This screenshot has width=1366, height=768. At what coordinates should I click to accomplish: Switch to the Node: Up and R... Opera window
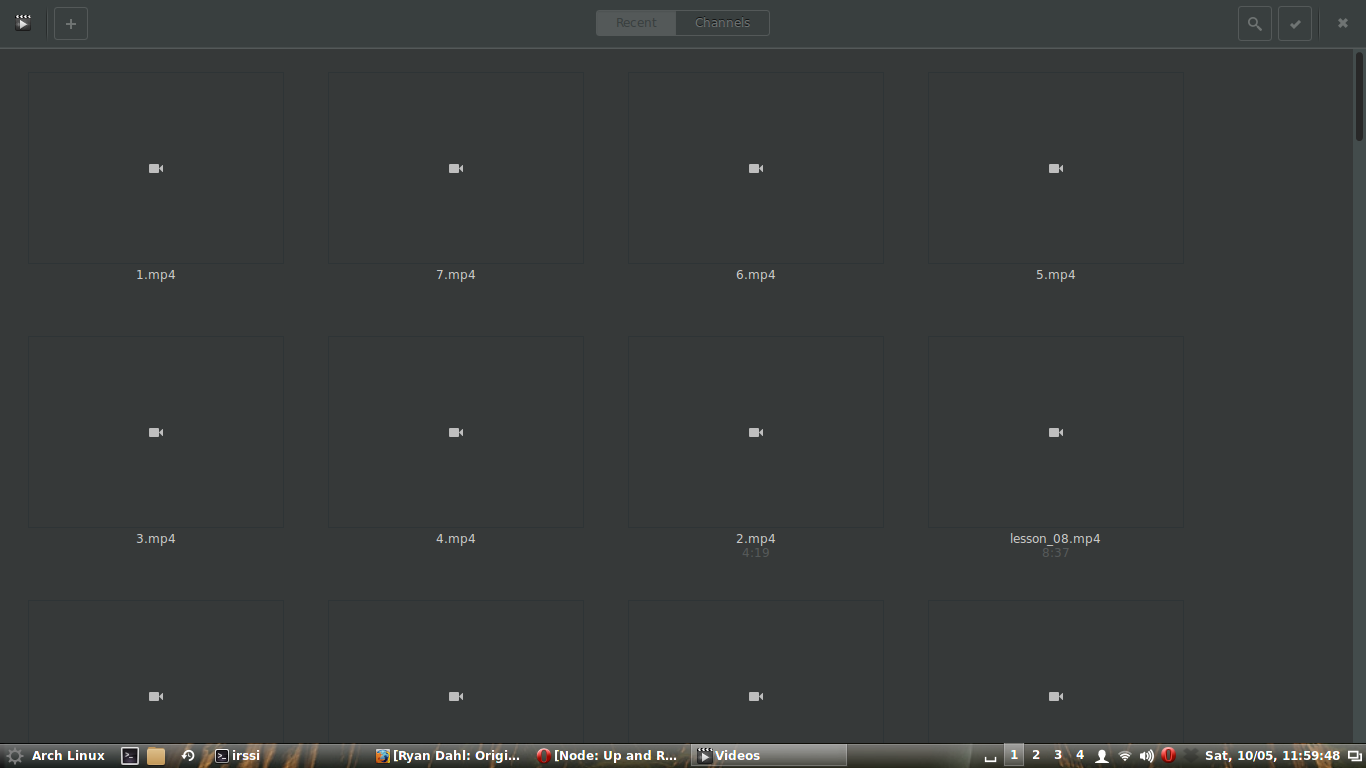[608, 756]
